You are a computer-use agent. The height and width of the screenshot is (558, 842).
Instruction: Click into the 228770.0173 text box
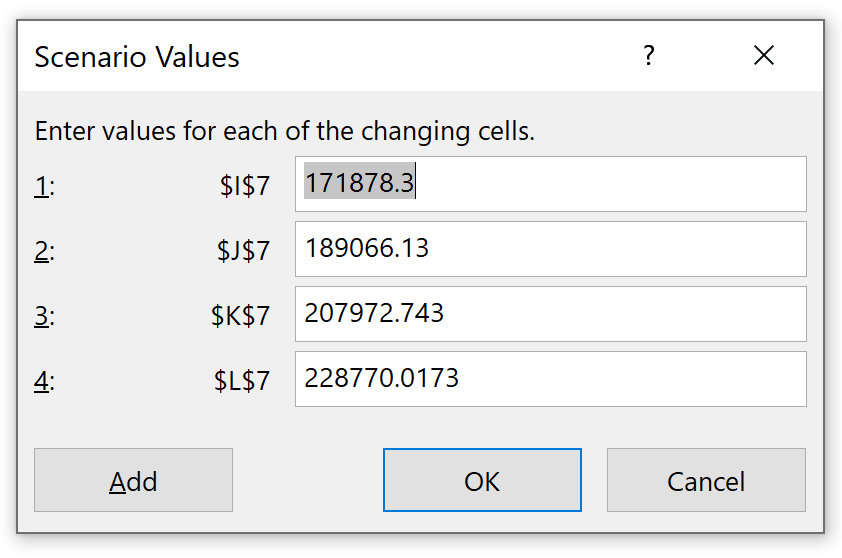(550, 379)
